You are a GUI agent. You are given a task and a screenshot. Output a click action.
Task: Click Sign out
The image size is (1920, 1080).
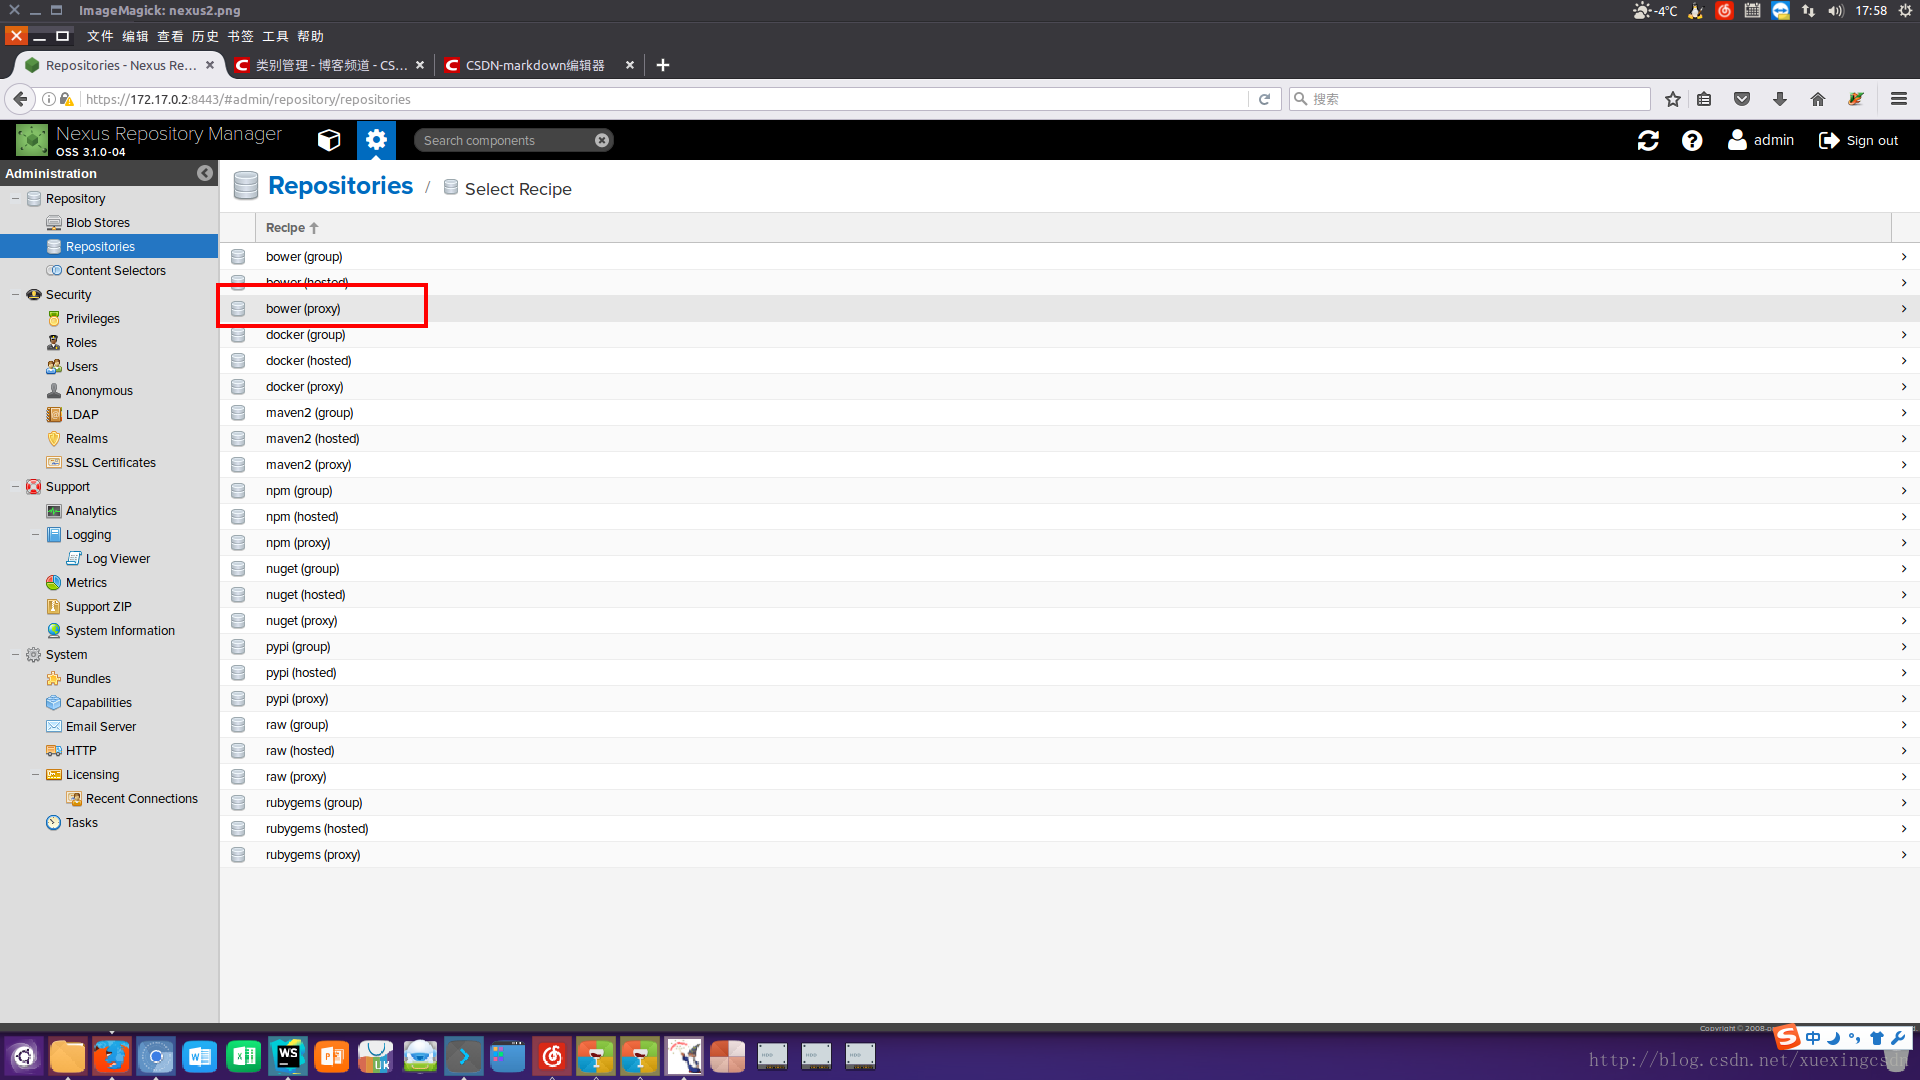pyautogui.click(x=1858, y=141)
